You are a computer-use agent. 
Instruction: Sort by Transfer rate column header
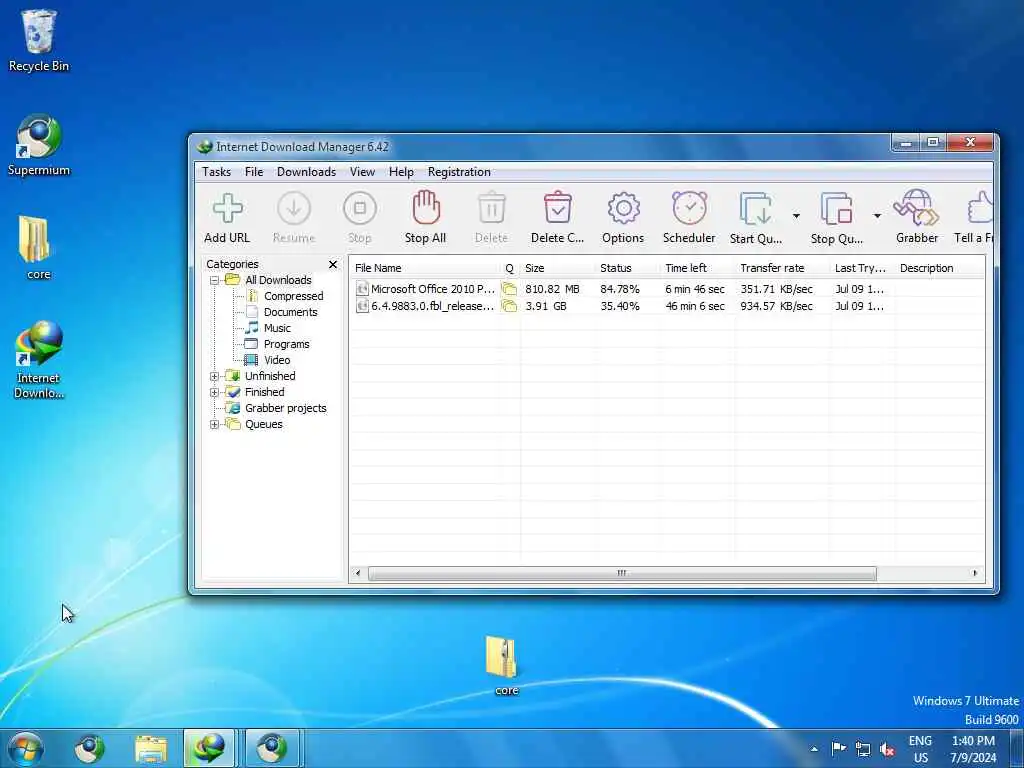point(783,268)
